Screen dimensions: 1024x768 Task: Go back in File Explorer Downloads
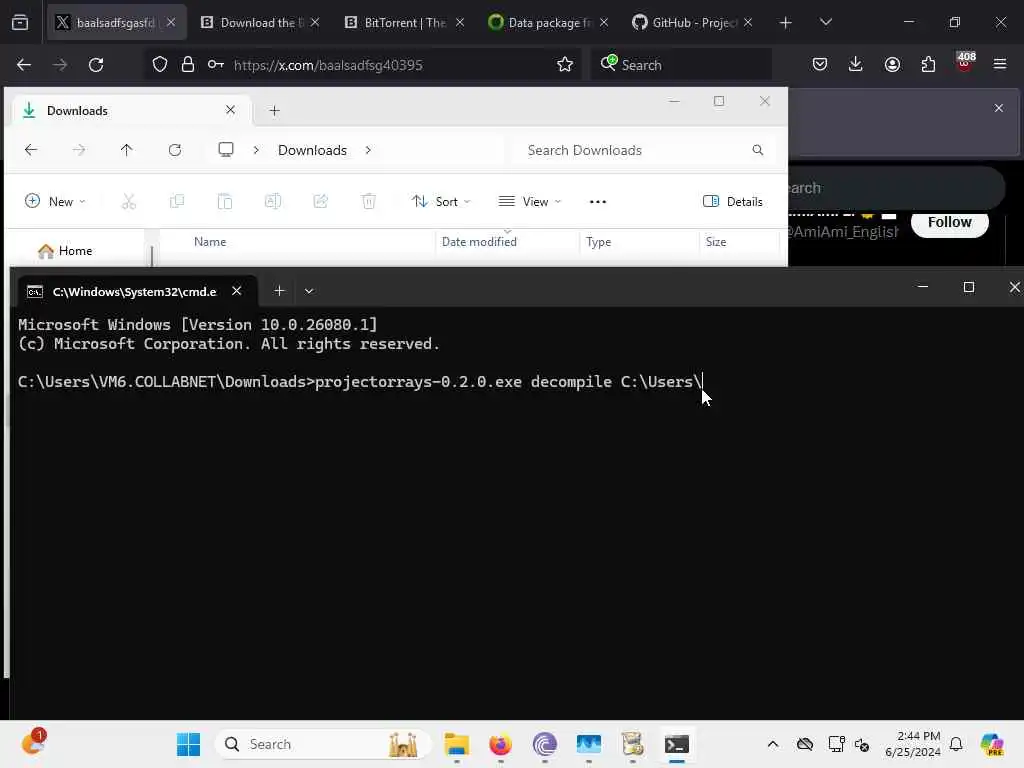tap(31, 150)
